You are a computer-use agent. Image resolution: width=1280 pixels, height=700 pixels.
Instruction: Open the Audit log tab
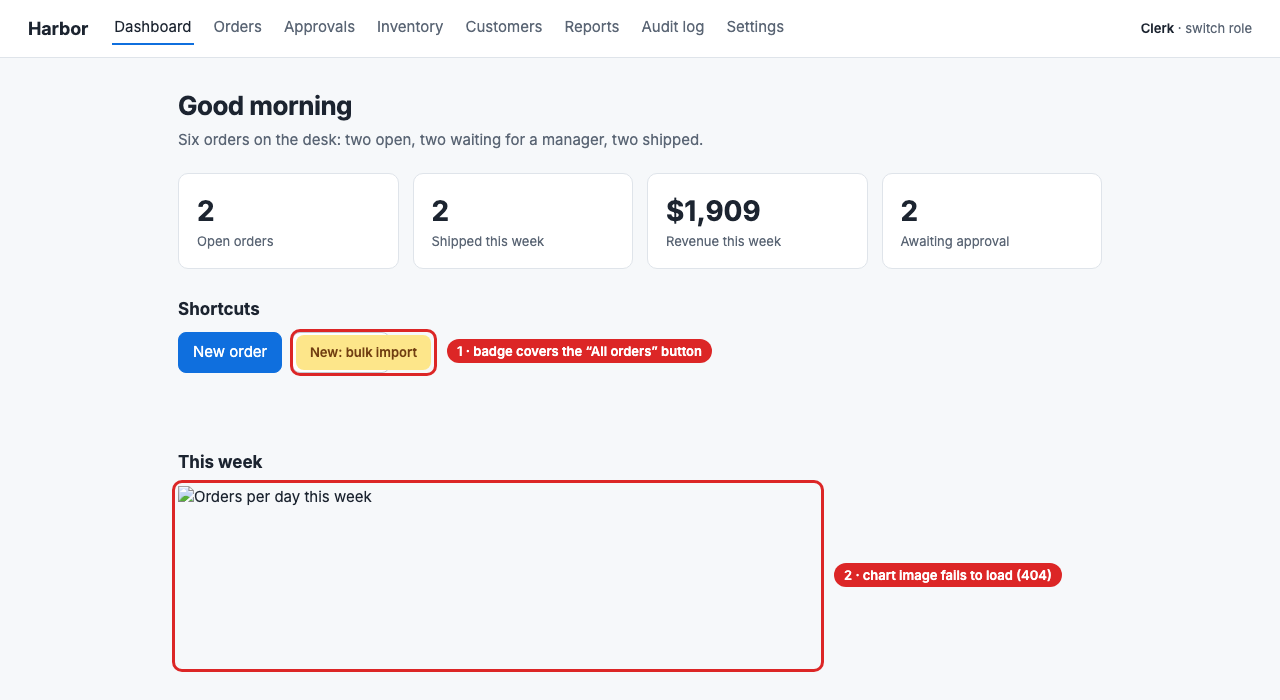673,27
